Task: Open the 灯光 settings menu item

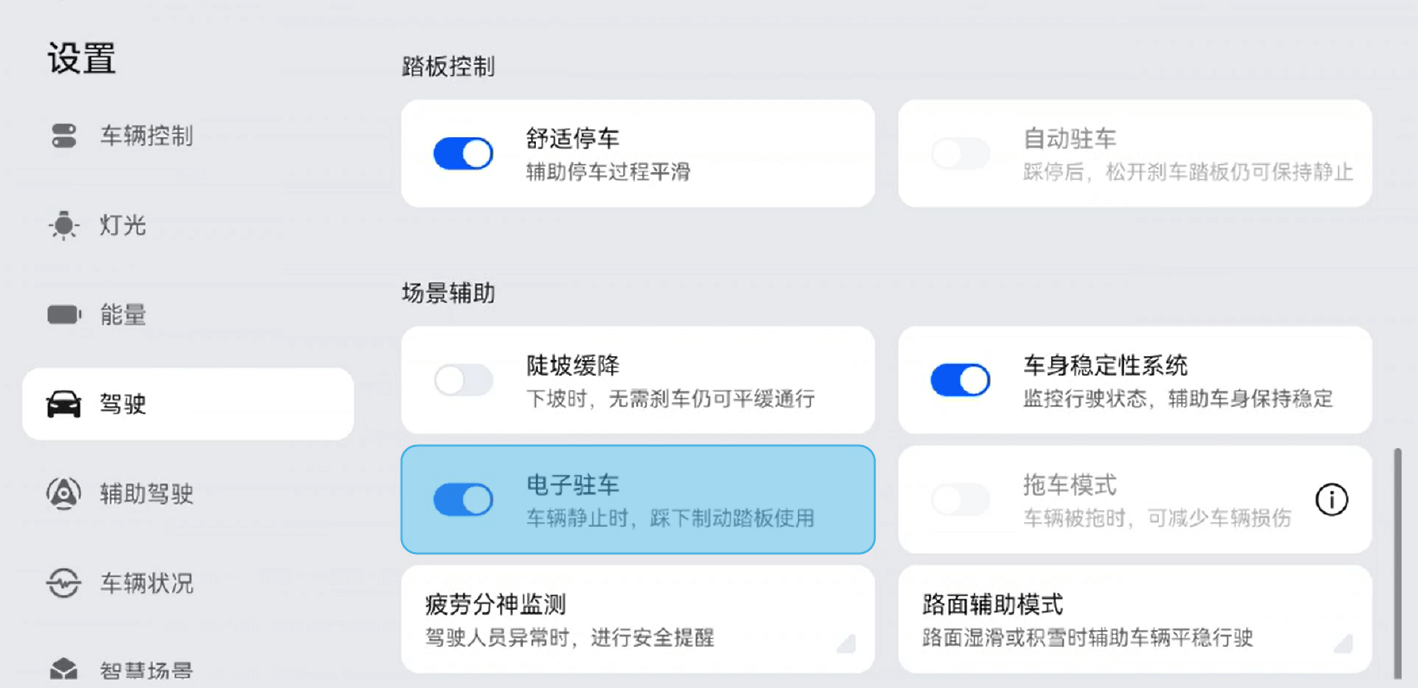Action: [123, 226]
